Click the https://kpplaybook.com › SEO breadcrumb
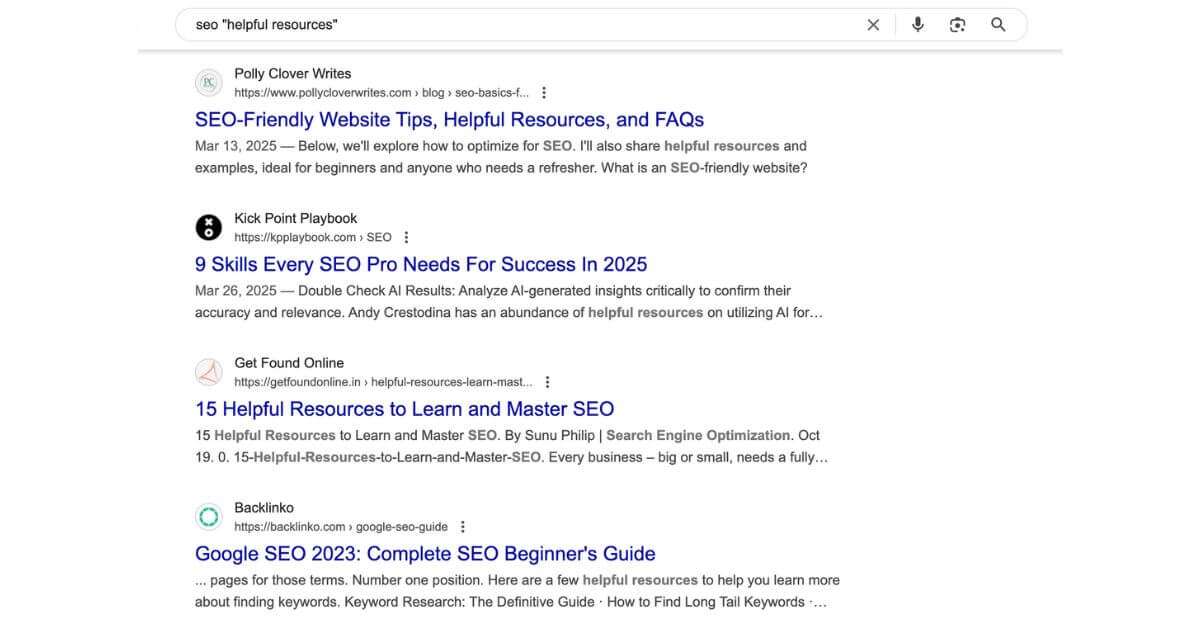Viewport: 1200px width, 630px height. coord(313,238)
